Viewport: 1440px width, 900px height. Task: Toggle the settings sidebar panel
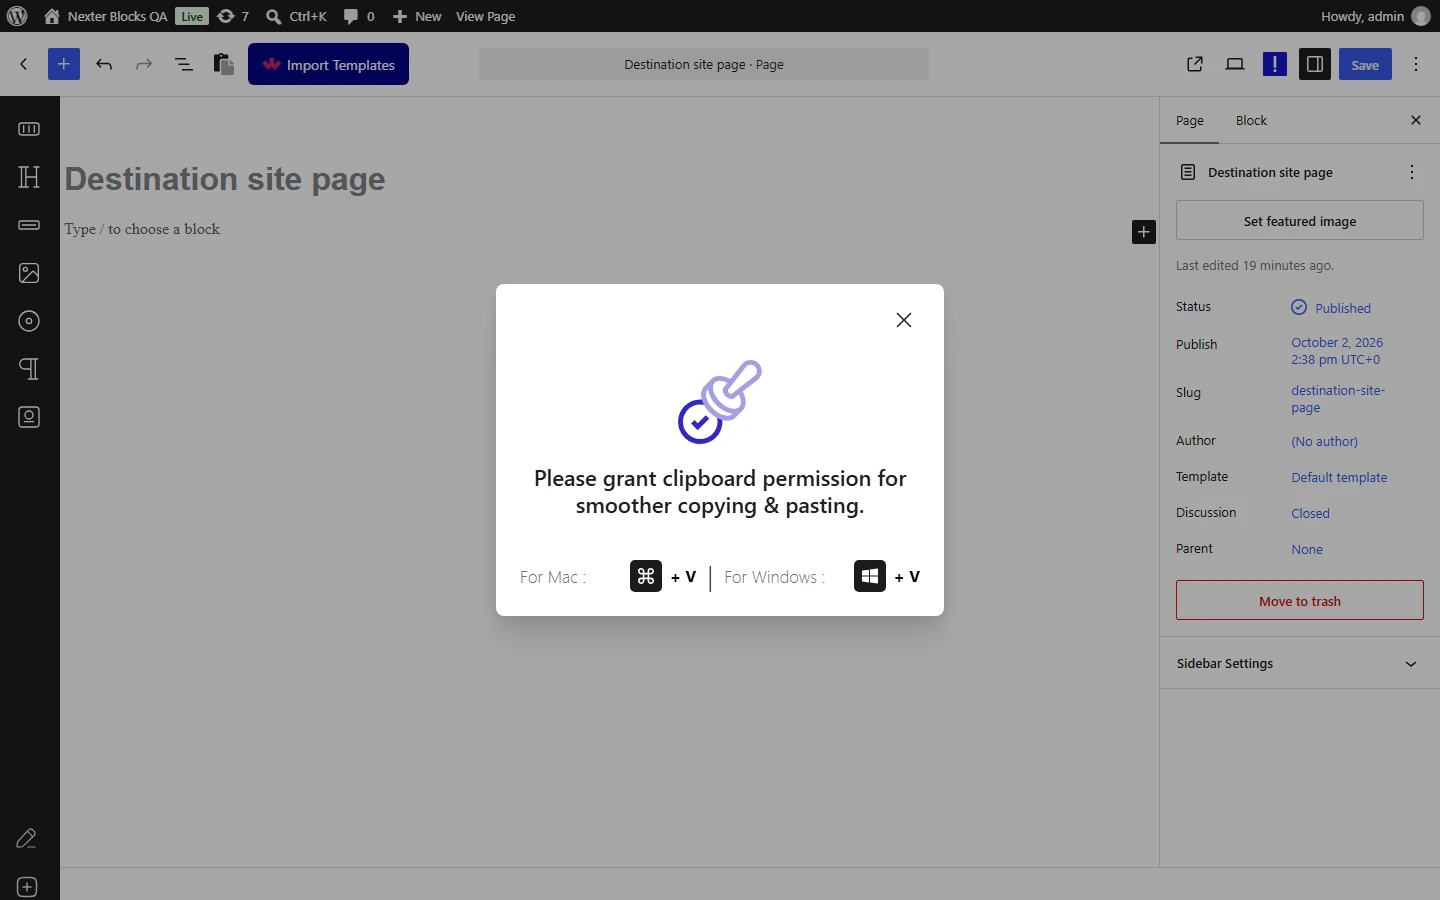point(1315,64)
